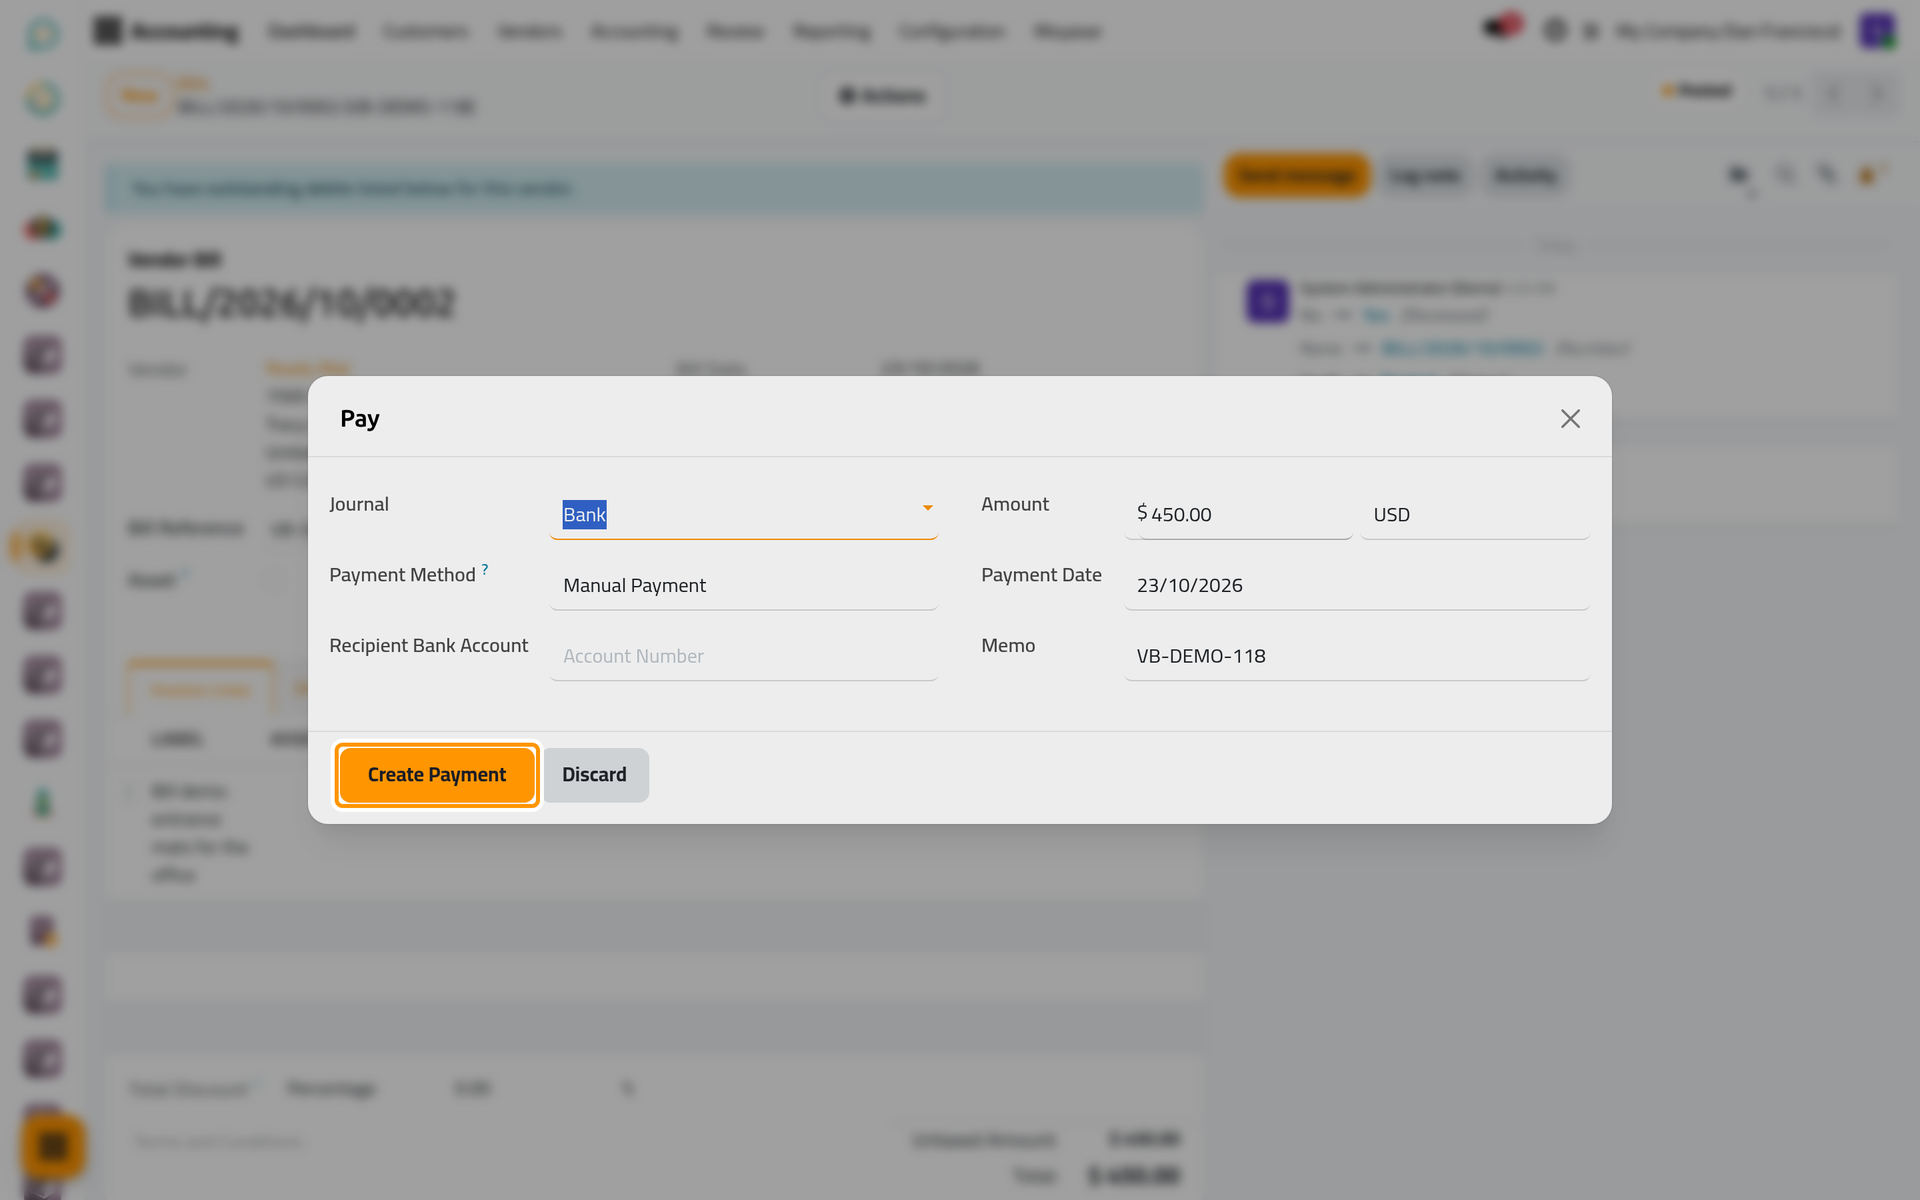Open the Journal dropdown arrow

pyautogui.click(x=927, y=508)
